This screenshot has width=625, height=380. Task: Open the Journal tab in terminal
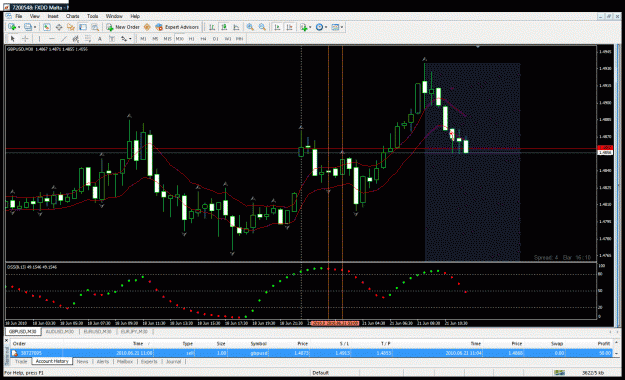click(x=173, y=362)
